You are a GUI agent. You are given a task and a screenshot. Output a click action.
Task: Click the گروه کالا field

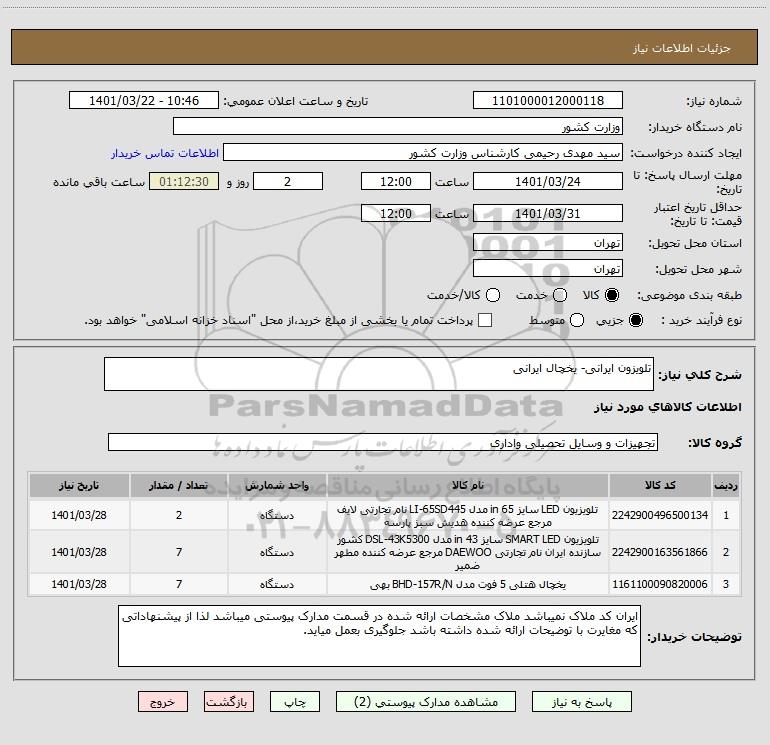click(383, 442)
